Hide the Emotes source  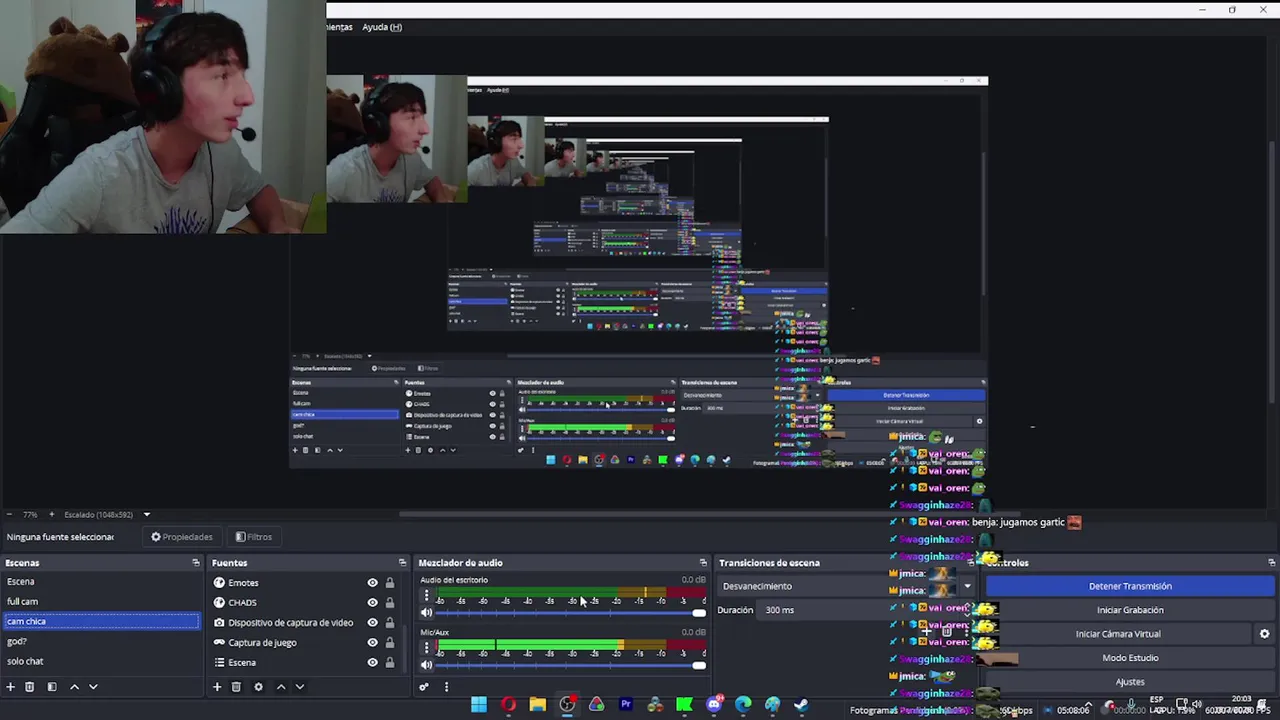[372, 583]
